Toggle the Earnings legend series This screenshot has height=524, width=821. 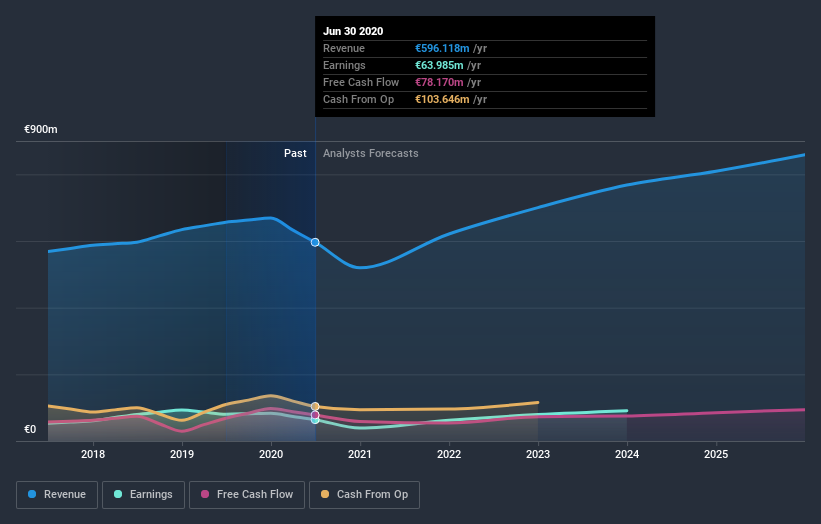pos(143,495)
